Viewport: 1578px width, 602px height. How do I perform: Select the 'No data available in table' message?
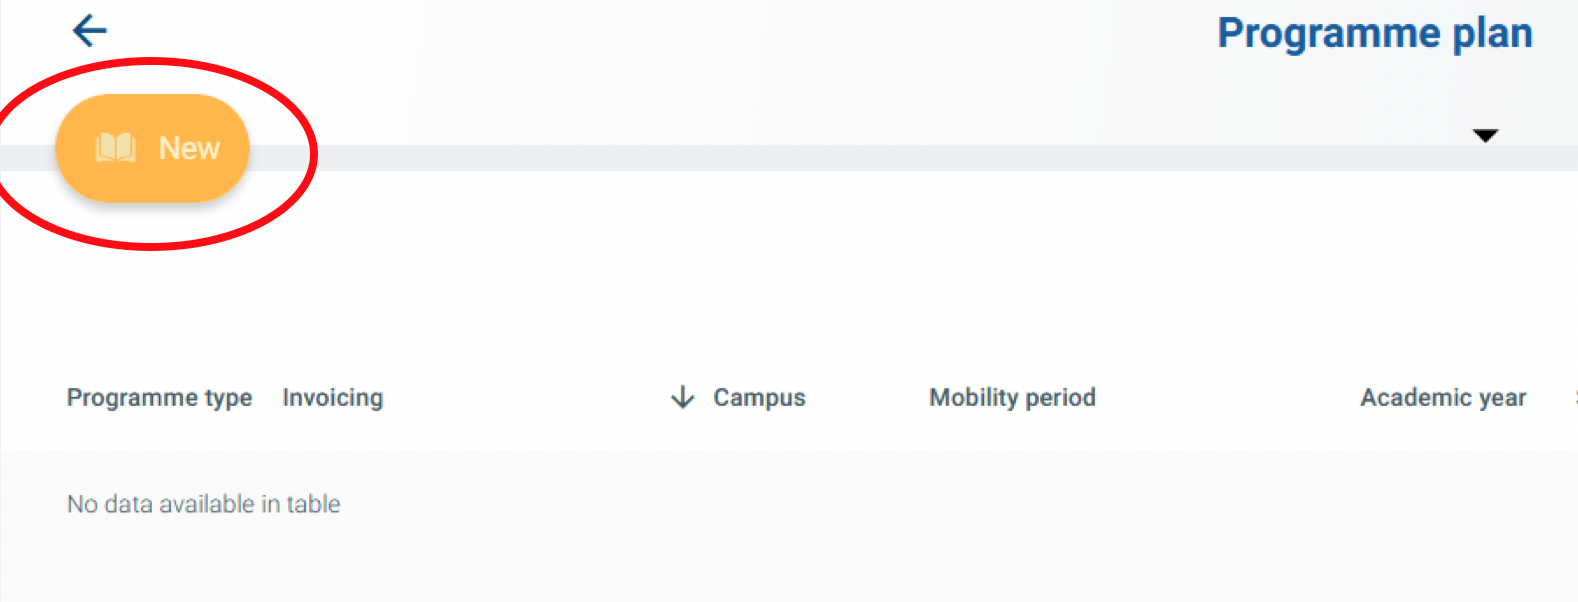pyautogui.click(x=204, y=504)
